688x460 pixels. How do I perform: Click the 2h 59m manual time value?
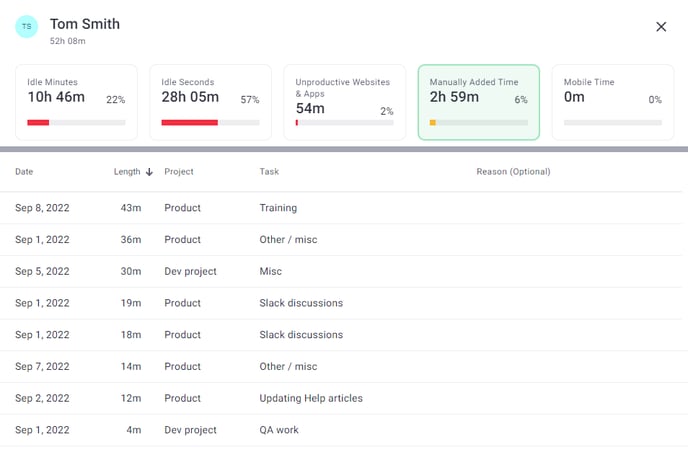(454, 97)
